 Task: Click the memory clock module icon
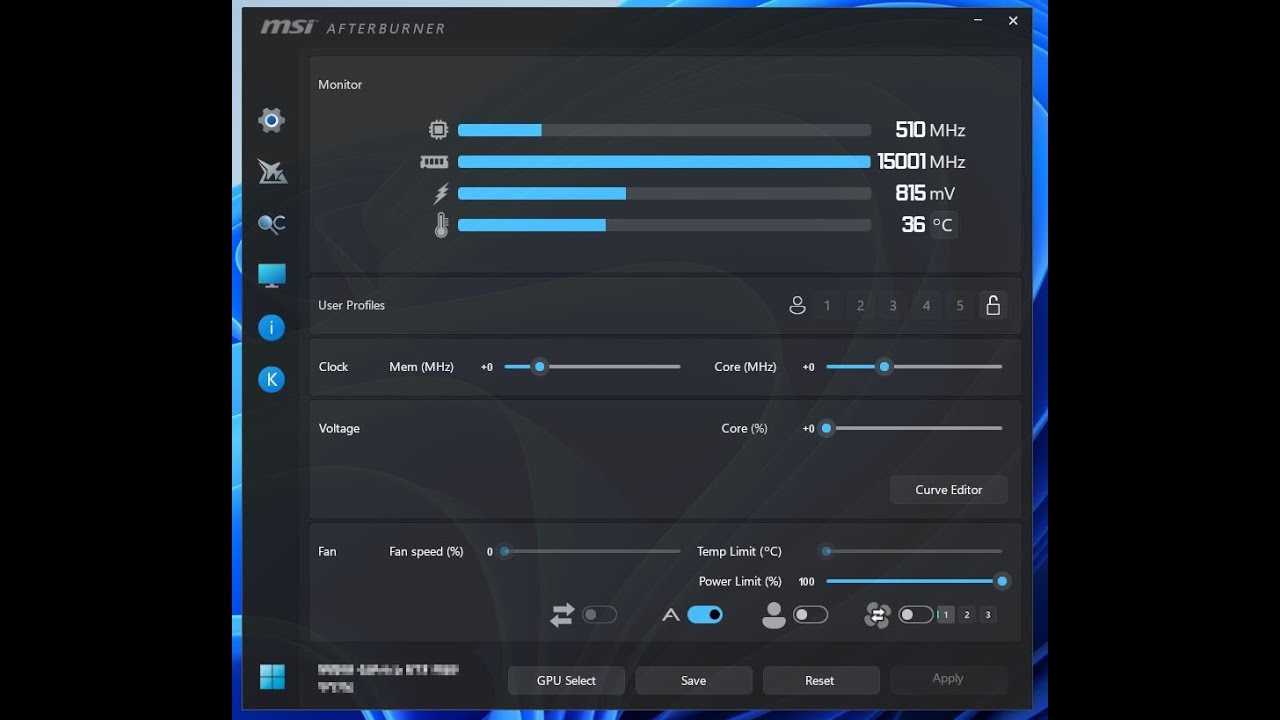click(x=434, y=161)
